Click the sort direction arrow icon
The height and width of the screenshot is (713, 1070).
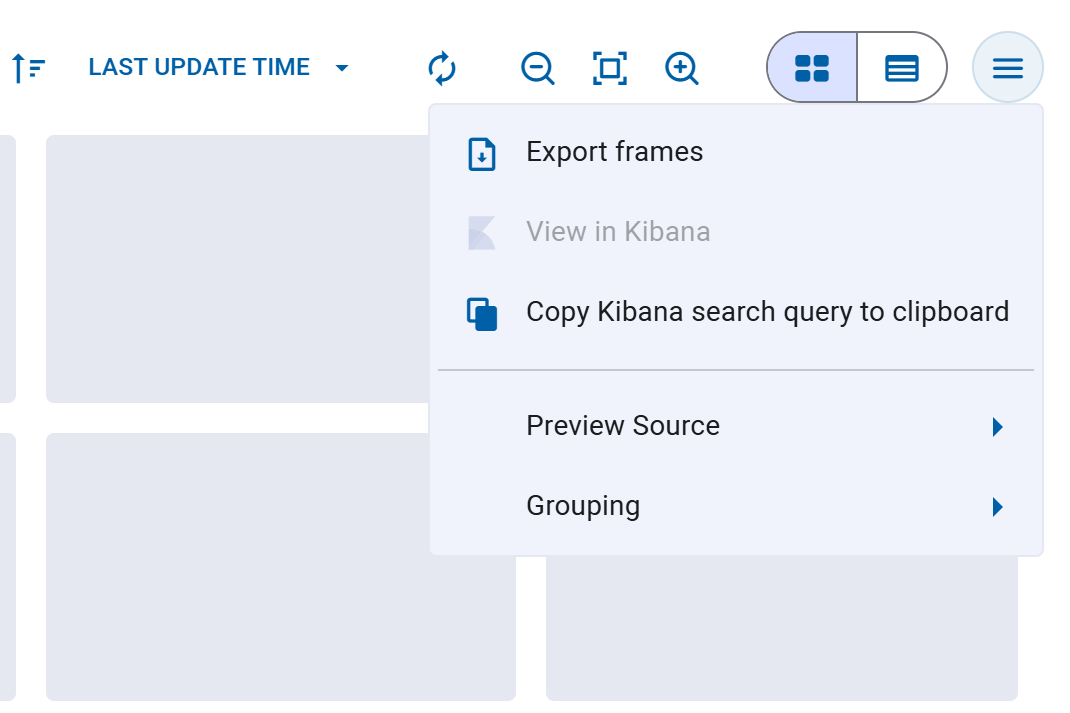[x=28, y=67]
